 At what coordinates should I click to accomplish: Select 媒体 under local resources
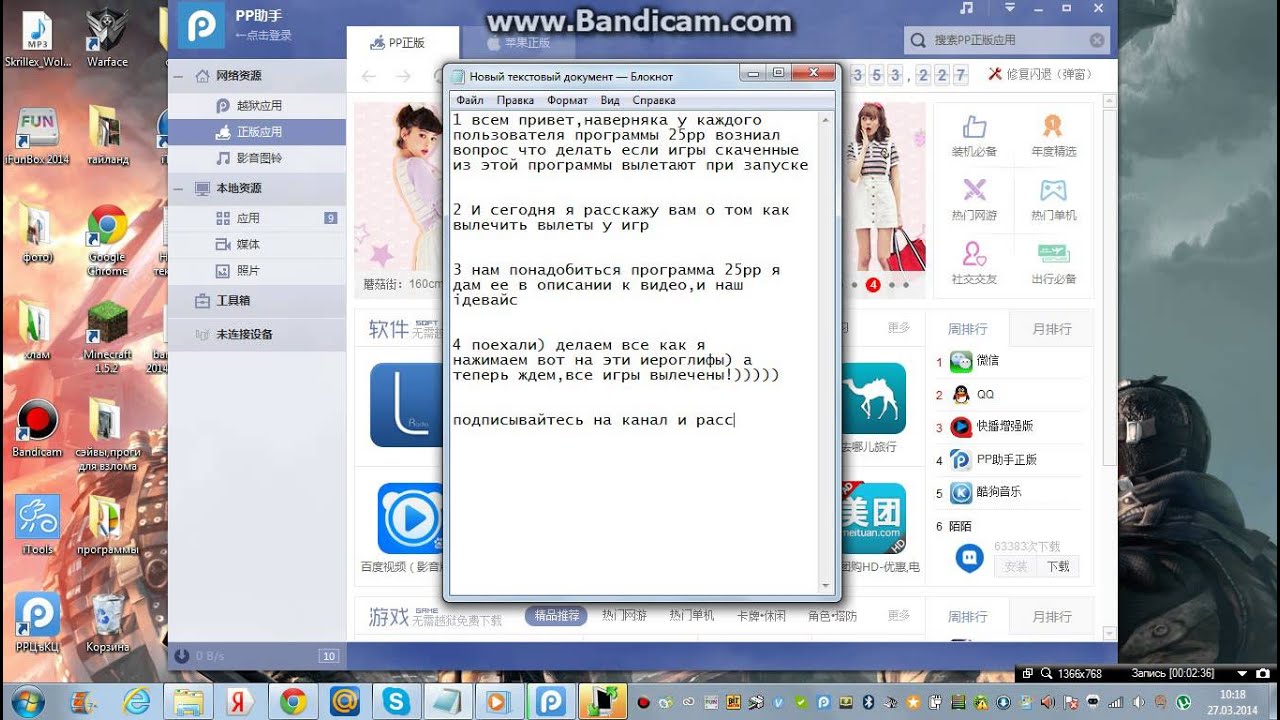click(x=256, y=244)
